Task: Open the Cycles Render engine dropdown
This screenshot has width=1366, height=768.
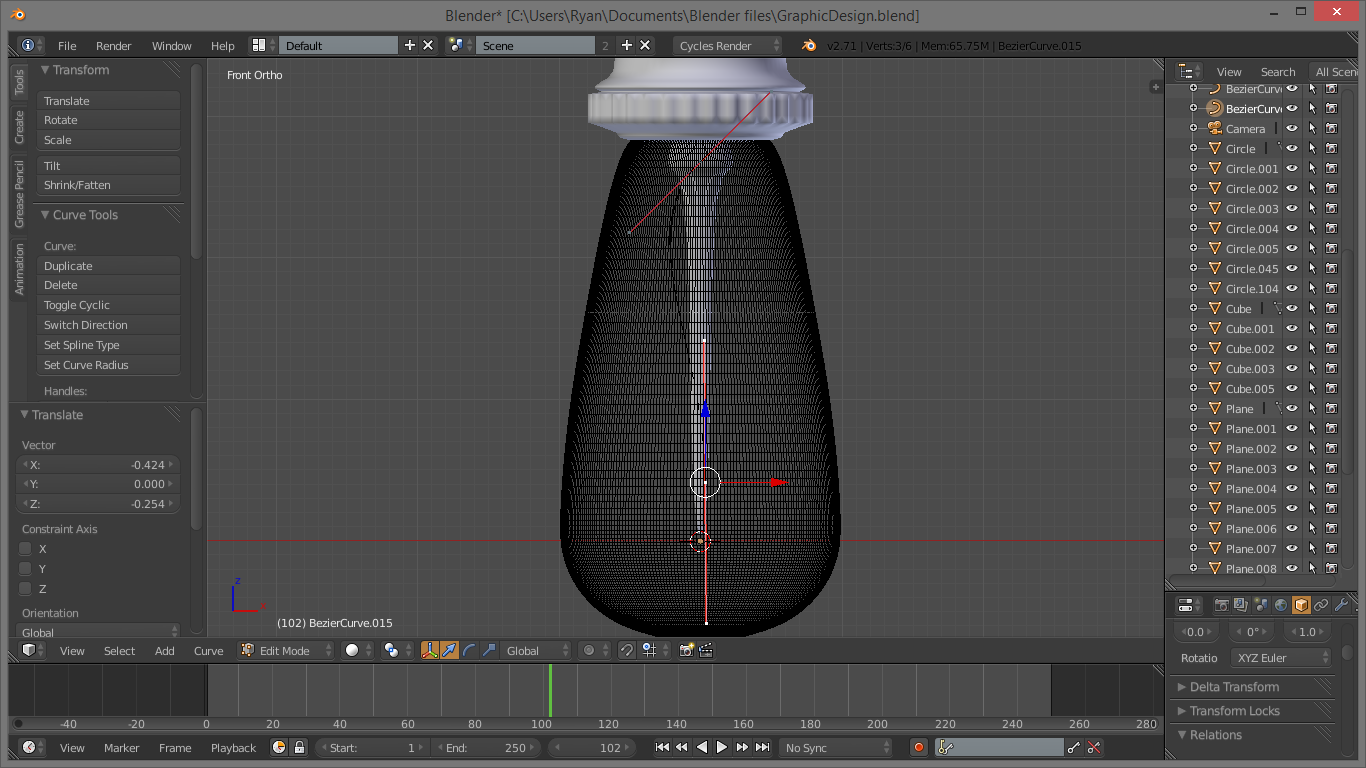Action: pos(727,45)
